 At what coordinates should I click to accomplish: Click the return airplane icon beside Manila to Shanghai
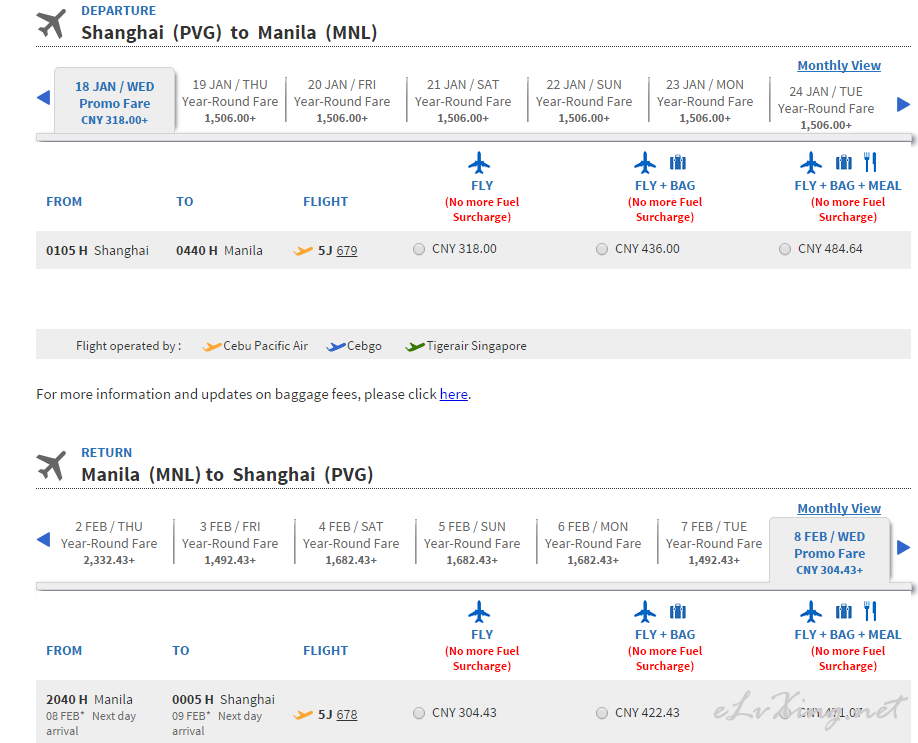click(51, 465)
